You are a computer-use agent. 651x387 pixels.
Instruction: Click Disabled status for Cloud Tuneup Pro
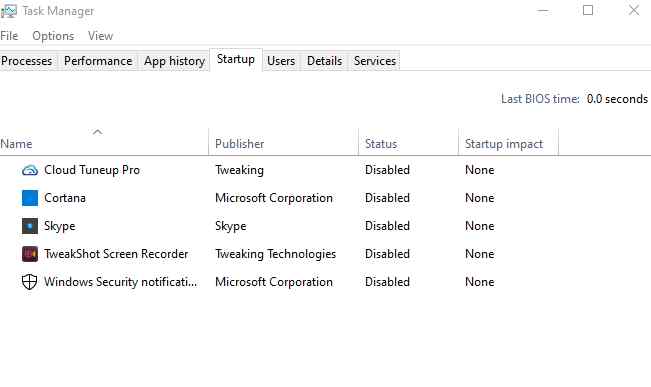387,170
